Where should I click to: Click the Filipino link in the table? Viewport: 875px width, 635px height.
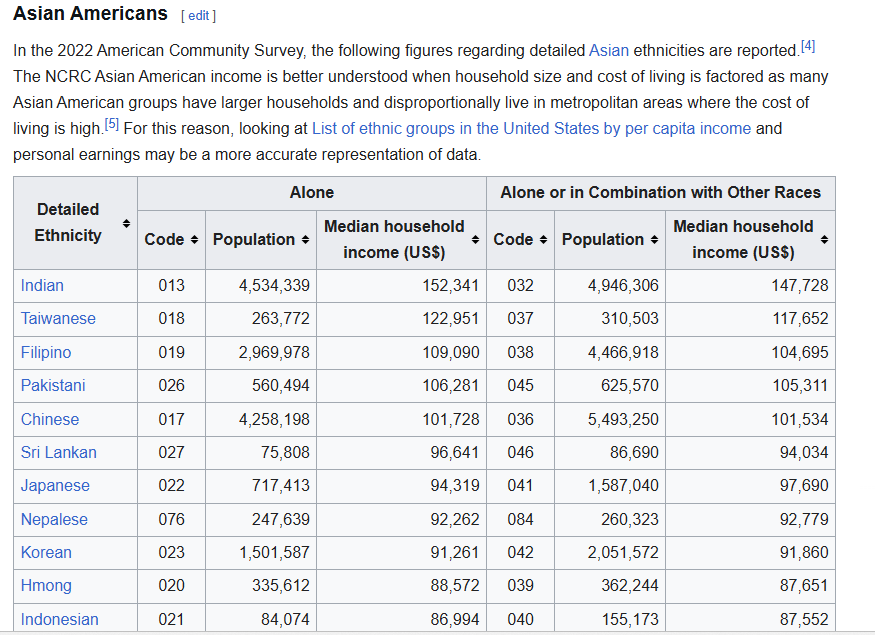(46, 353)
